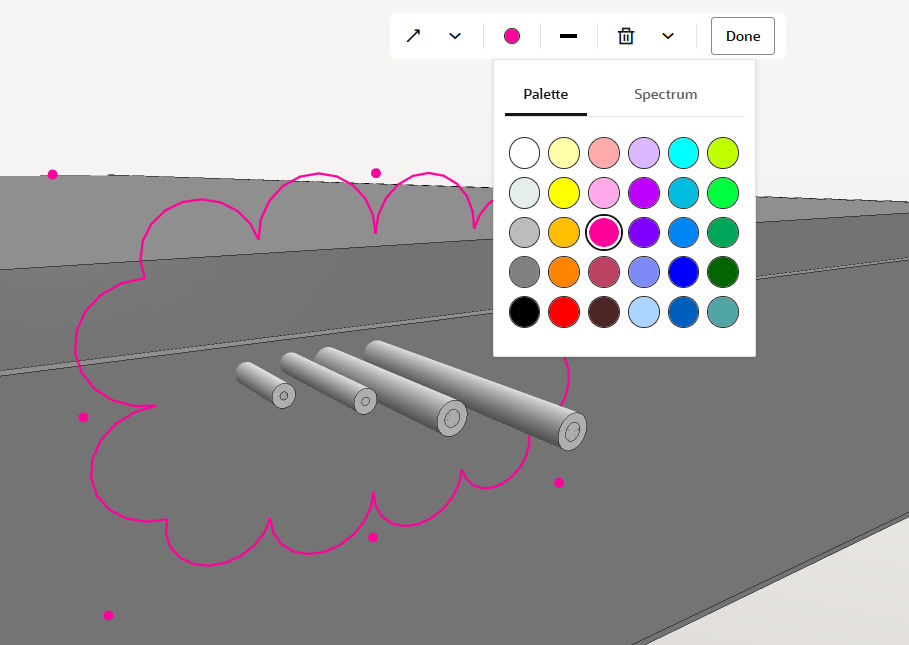Pick the bright purple swatch

pos(644,193)
